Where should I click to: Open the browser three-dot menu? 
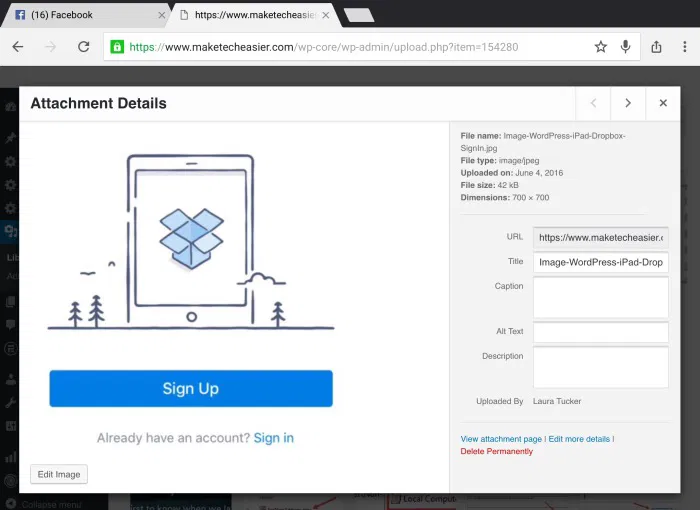pos(685,47)
